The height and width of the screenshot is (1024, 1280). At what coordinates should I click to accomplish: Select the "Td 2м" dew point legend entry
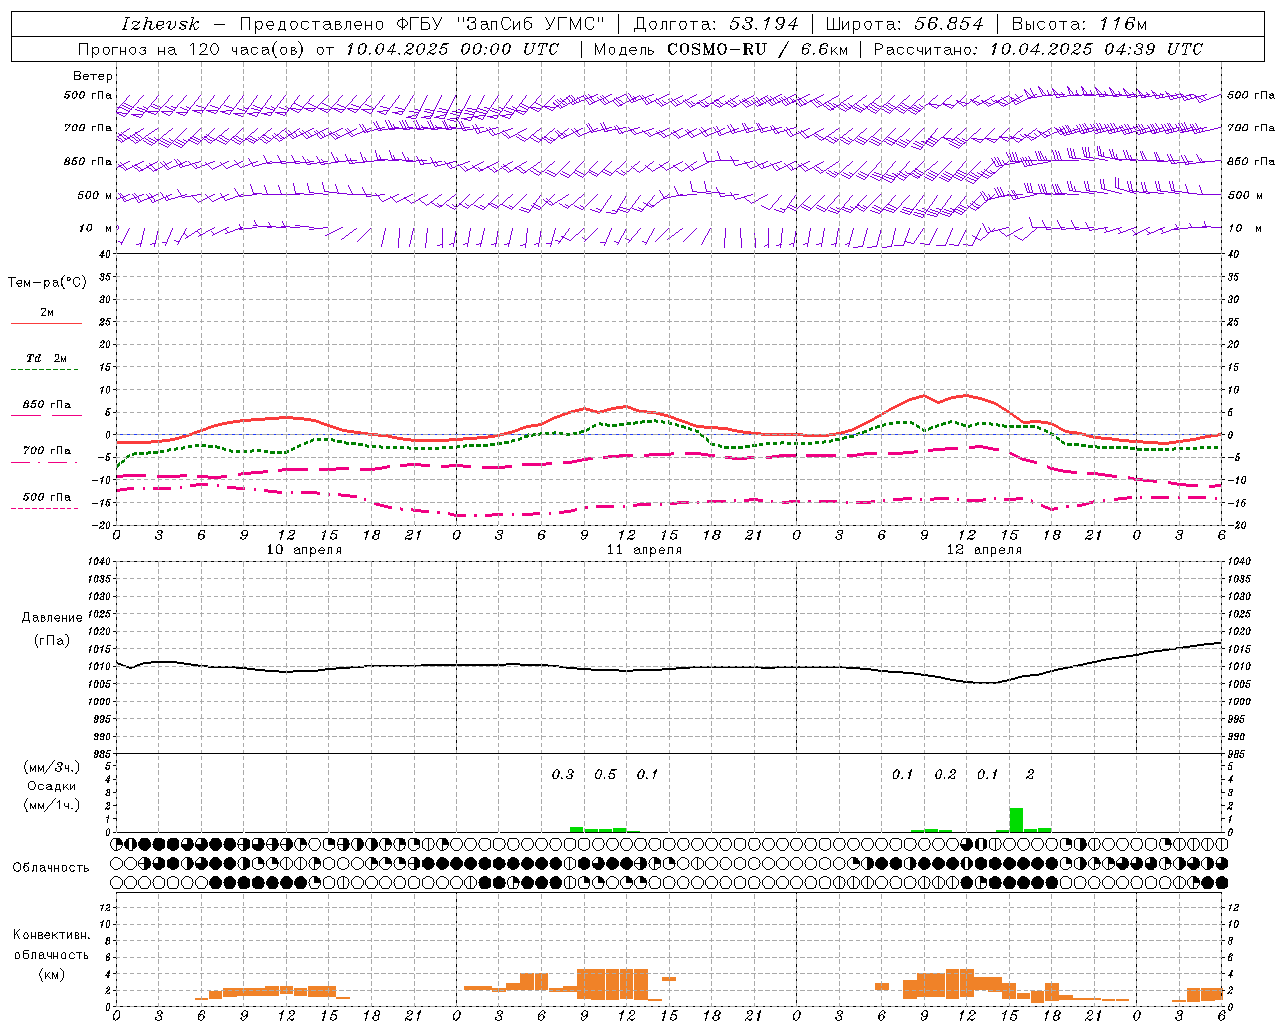[x=47, y=358]
